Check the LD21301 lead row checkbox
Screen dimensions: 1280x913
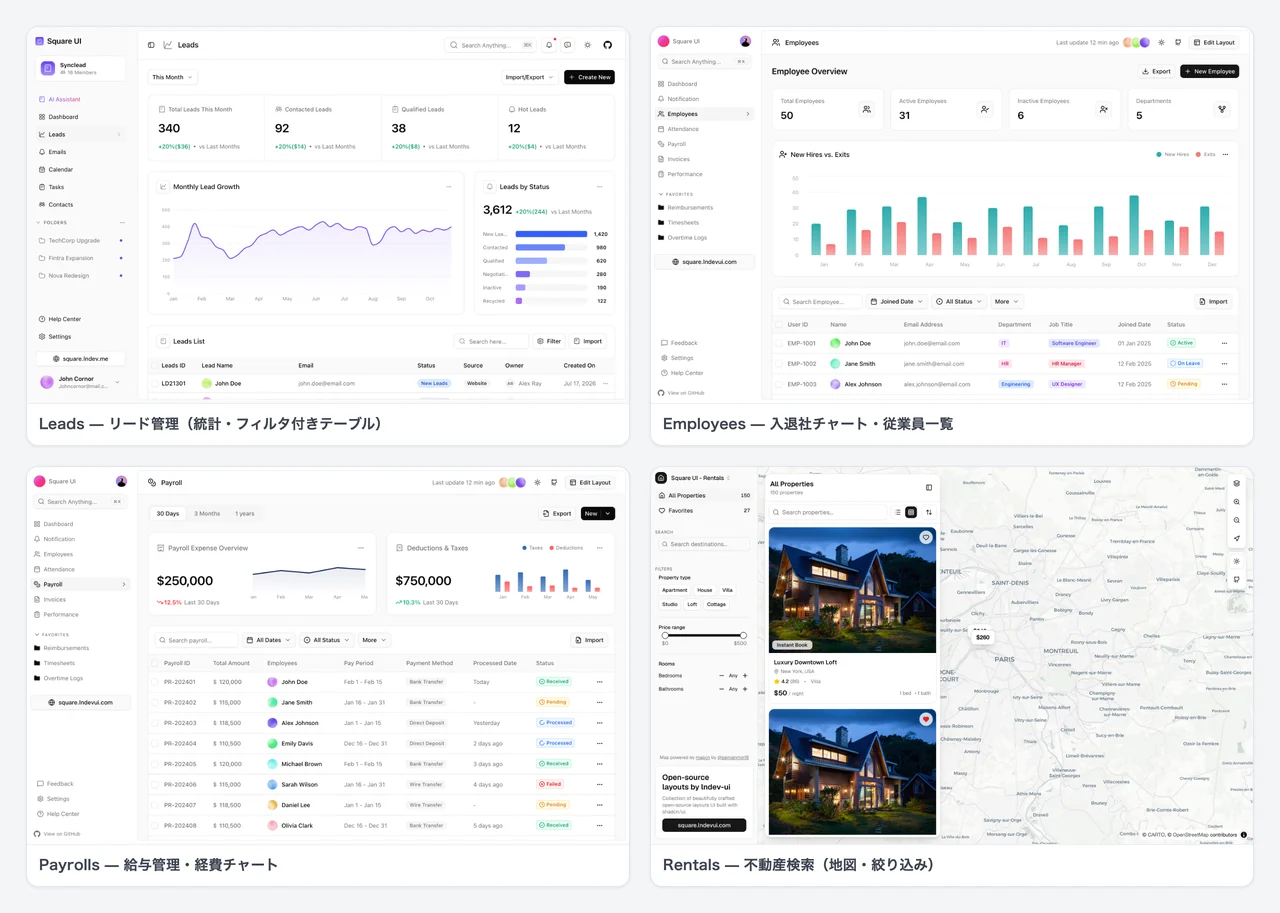coord(154,383)
